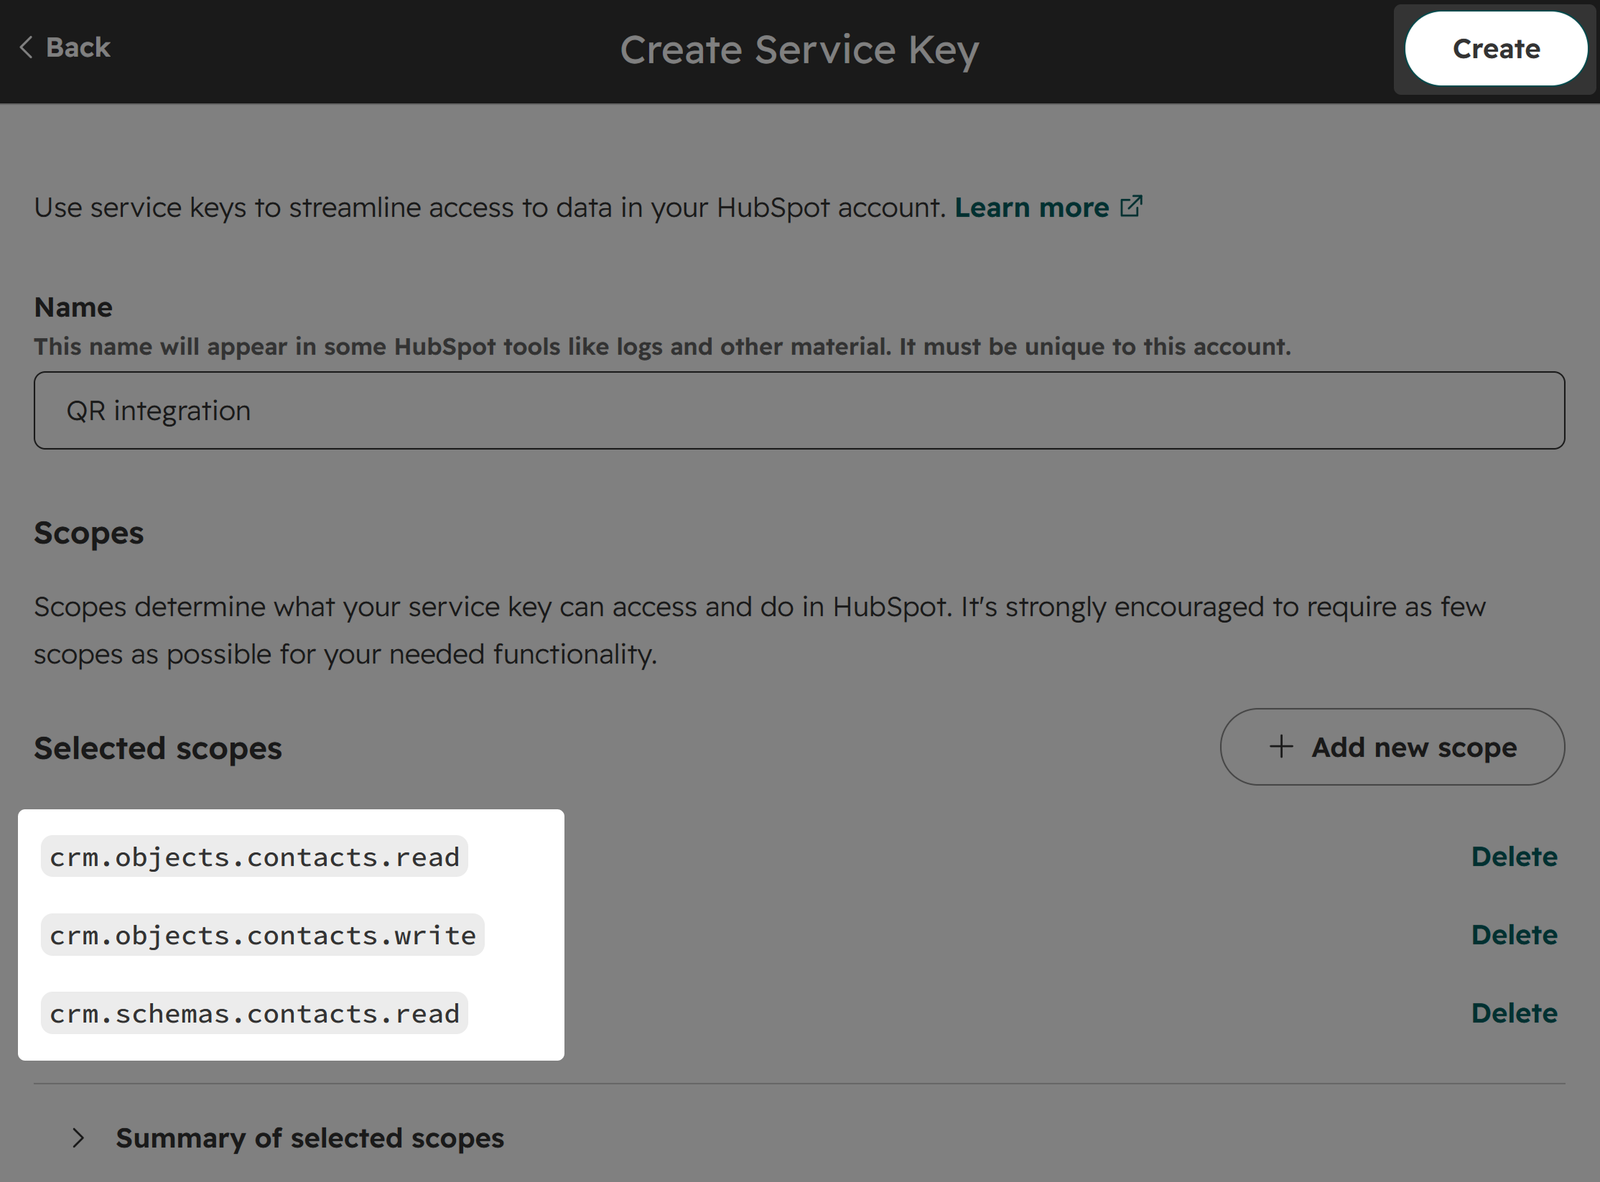Click the Create button
Viewport: 1600px width, 1182px height.
tap(1496, 48)
